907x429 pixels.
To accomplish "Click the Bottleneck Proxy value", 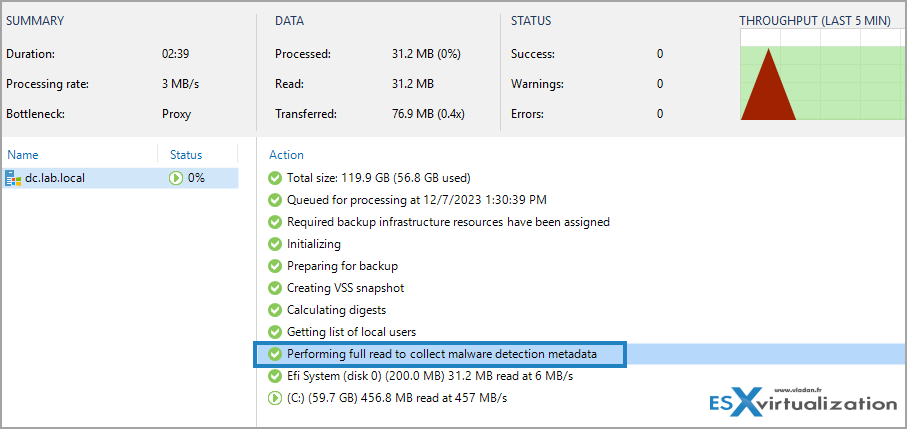I will pyautogui.click(x=176, y=114).
